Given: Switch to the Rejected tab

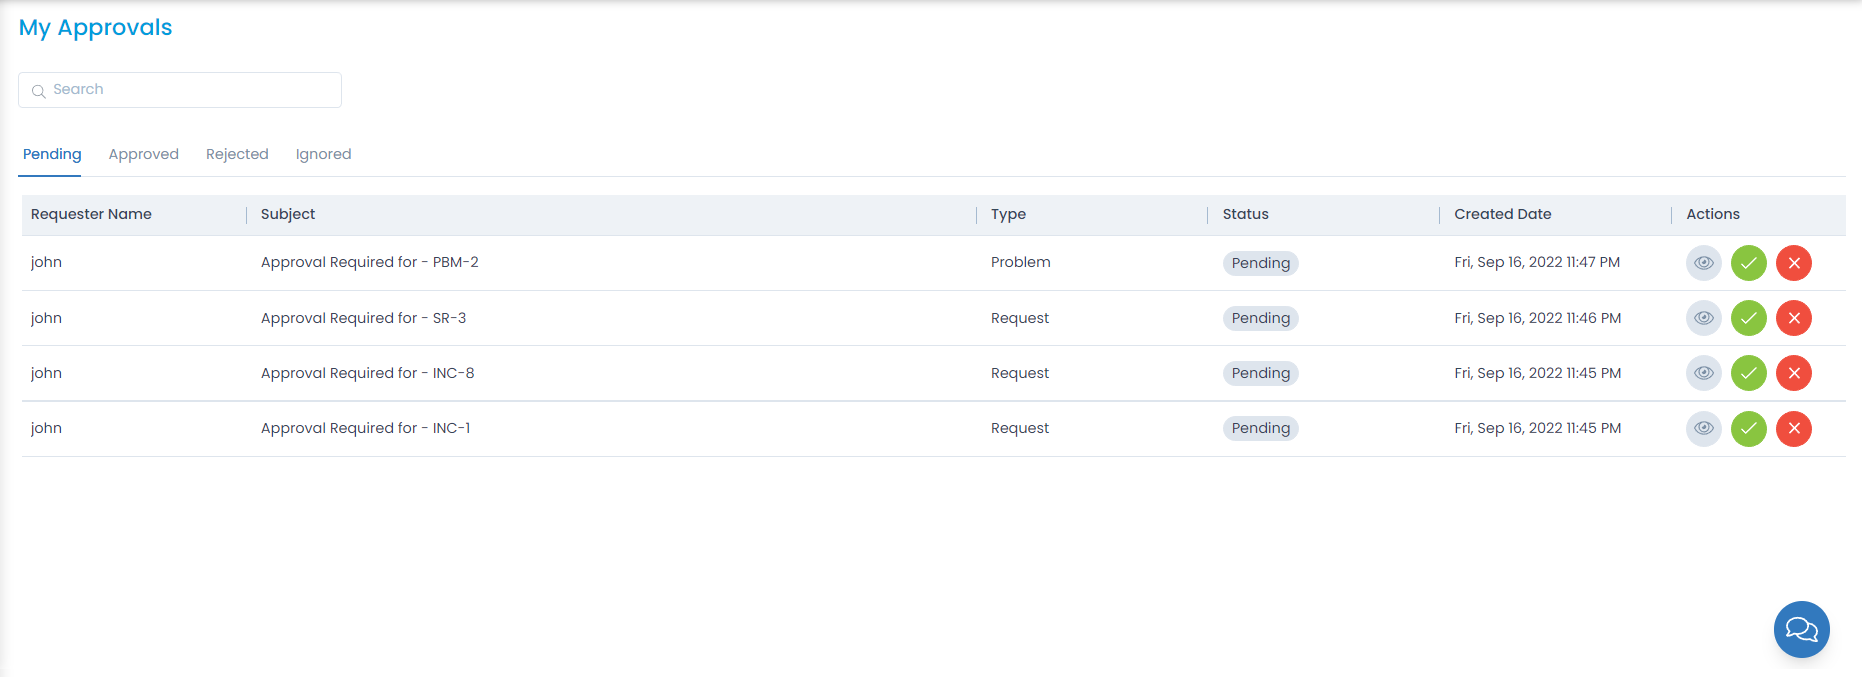Looking at the screenshot, I should point(237,154).
